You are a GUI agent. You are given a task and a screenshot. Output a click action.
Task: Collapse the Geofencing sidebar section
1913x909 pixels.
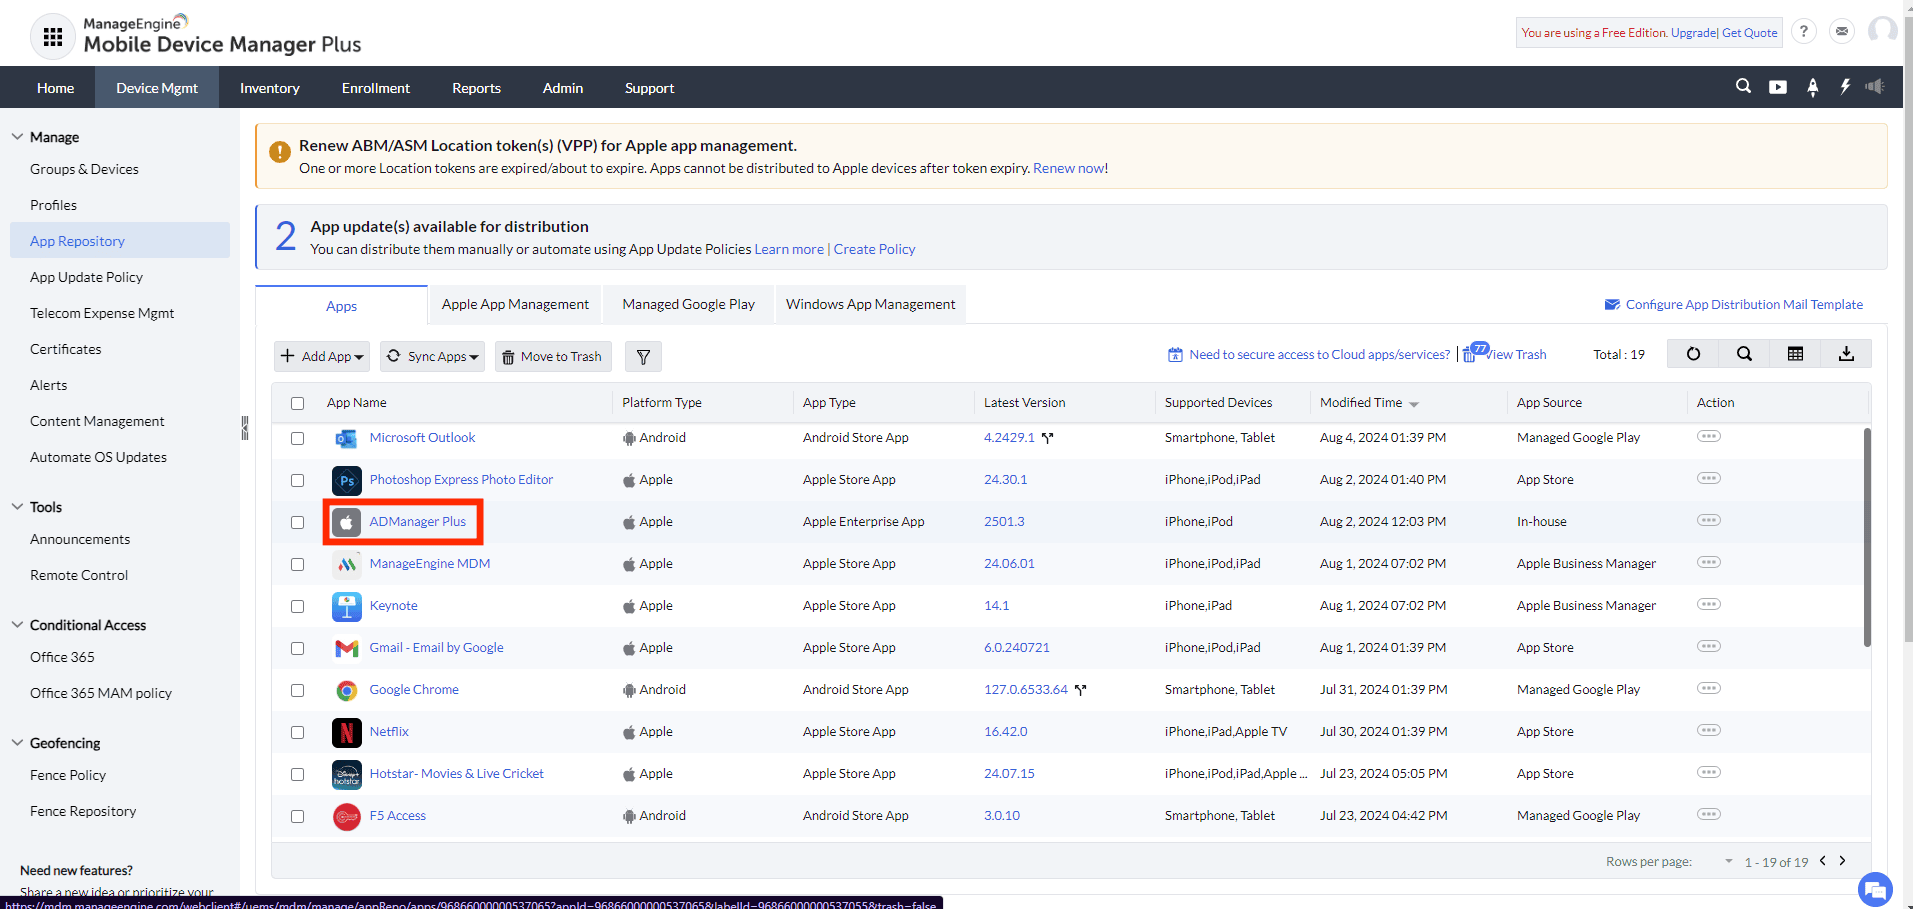pyautogui.click(x=17, y=742)
